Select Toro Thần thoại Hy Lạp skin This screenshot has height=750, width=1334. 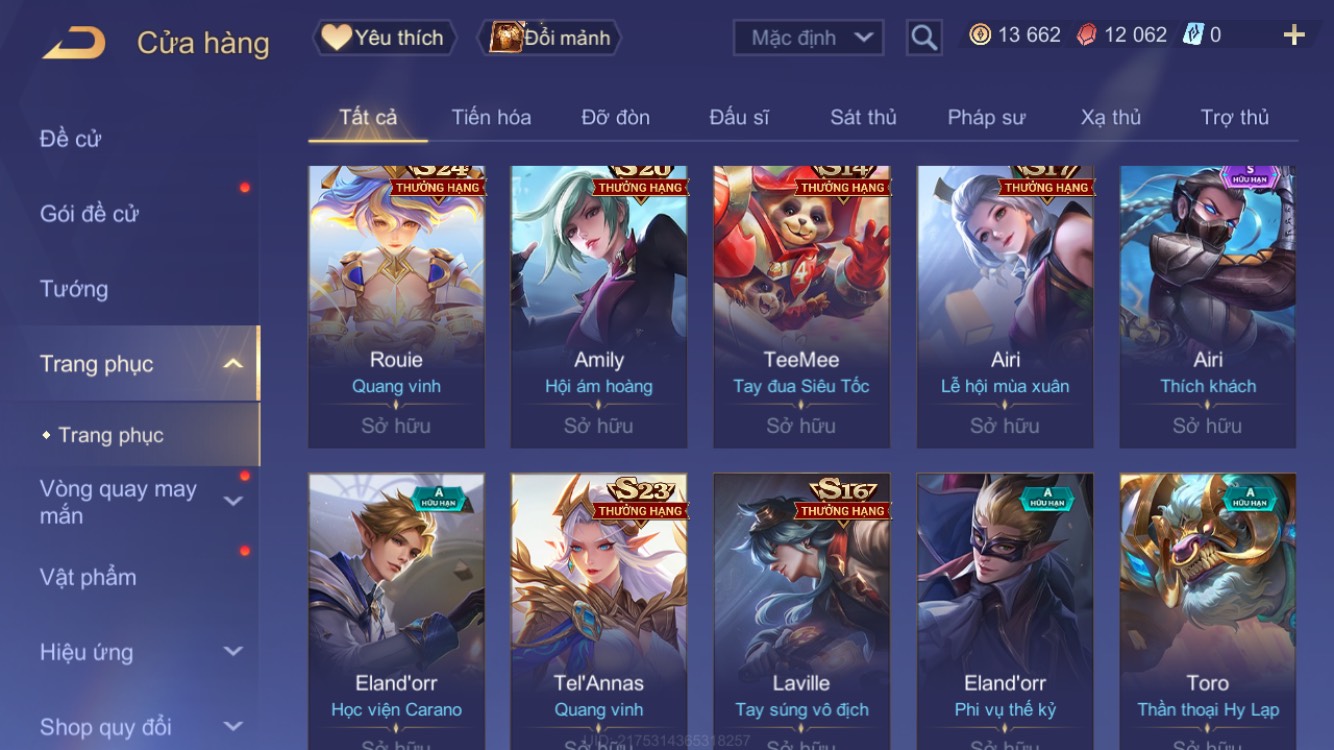[x=1207, y=612]
